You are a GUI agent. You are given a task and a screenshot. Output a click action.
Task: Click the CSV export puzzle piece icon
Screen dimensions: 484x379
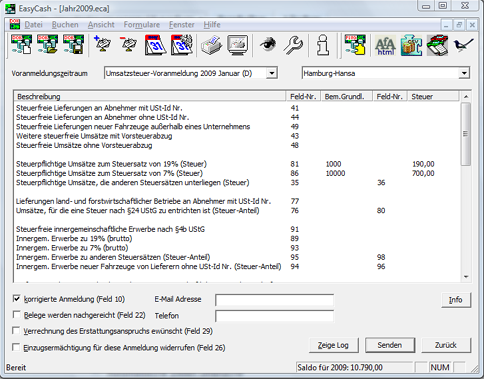click(x=411, y=45)
